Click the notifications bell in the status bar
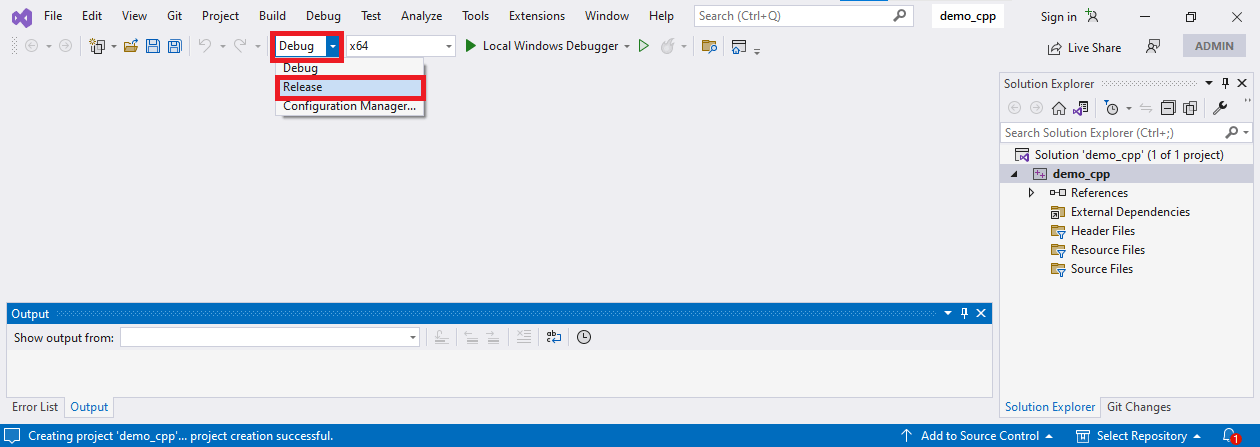Viewport: 1260px width, 447px height. [1231, 436]
